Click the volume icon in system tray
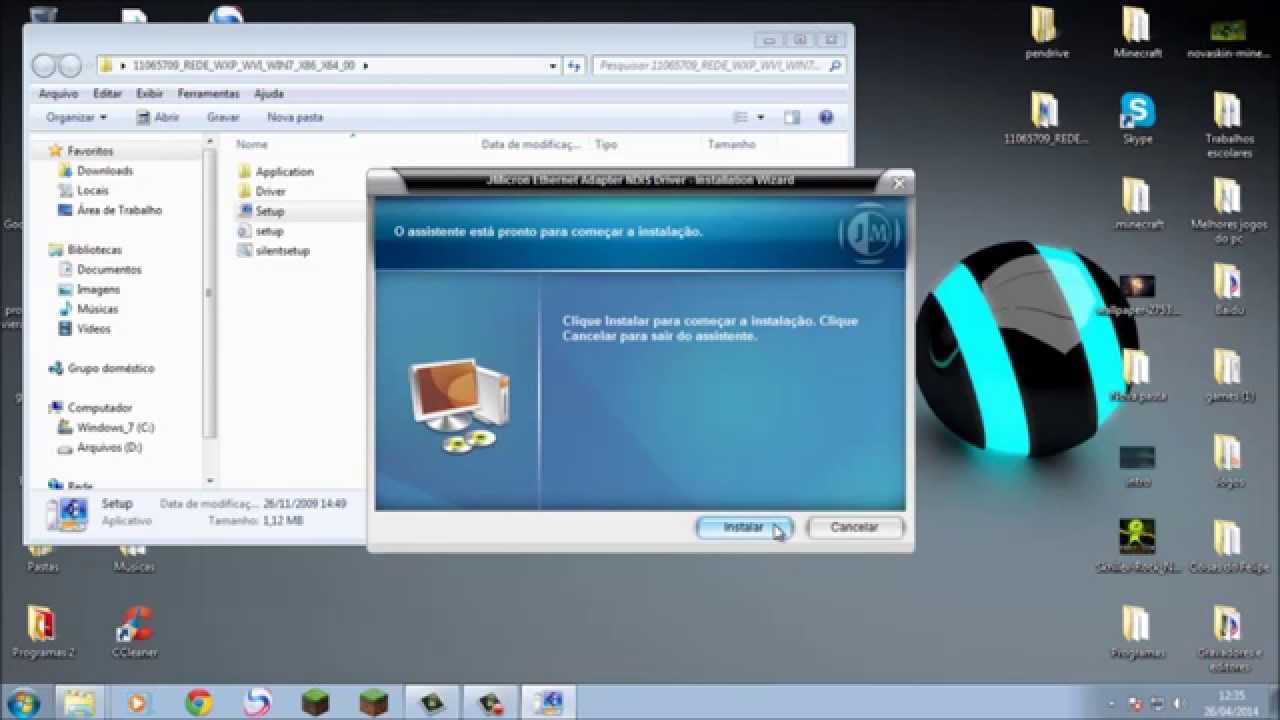Viewport: 1280px width, 720px height. click(1178, 703)
